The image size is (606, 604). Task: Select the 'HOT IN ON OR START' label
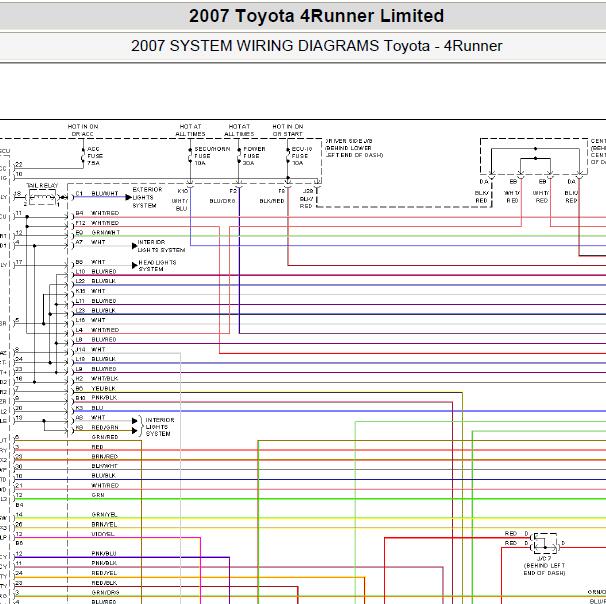tap(288, 130)
